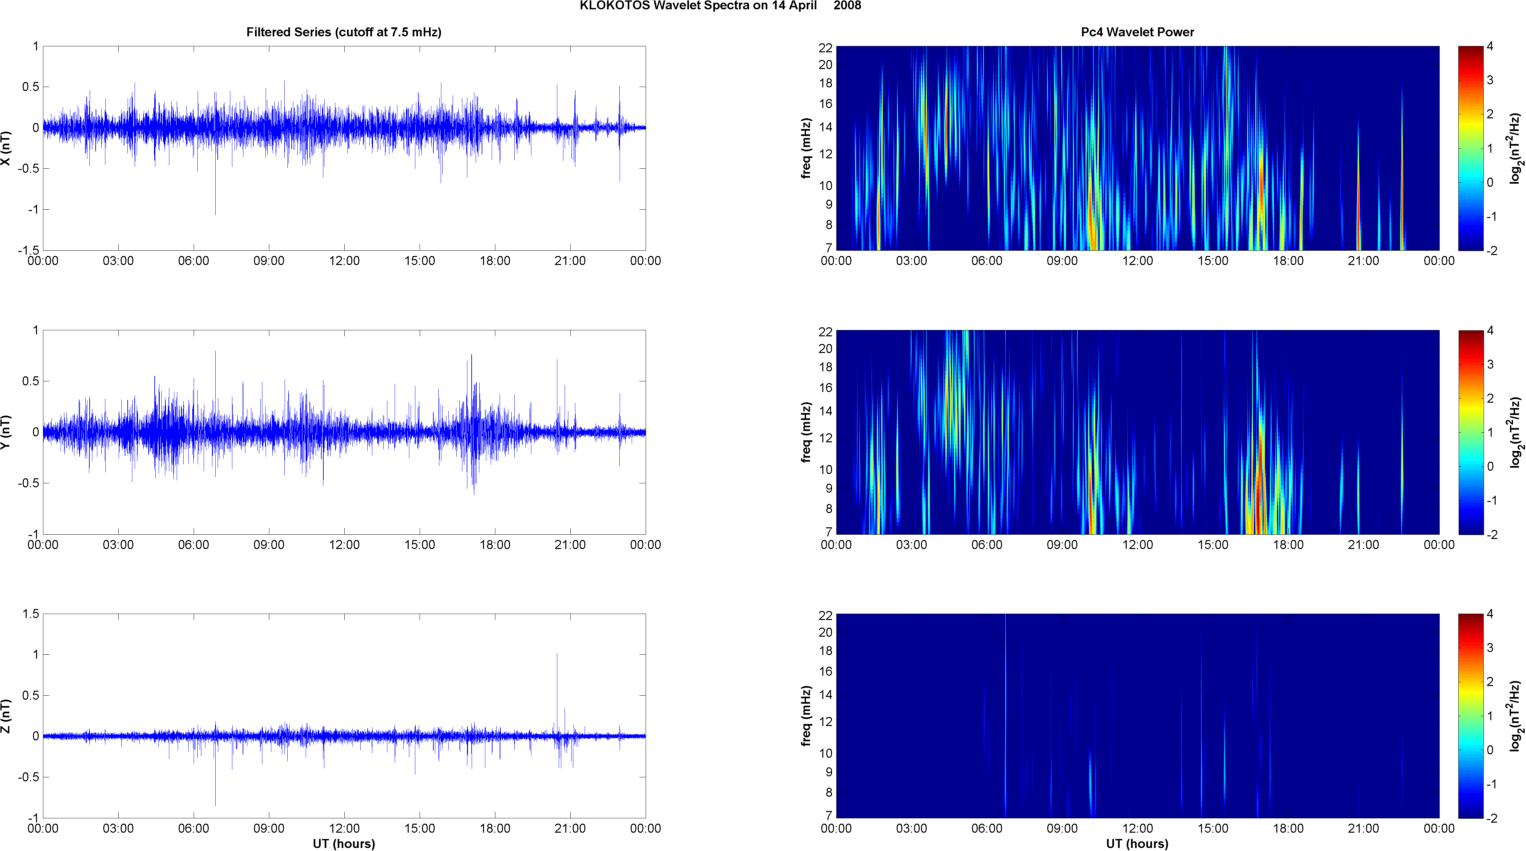Click the "4" tick on the top colorbar

(1491, 47)
